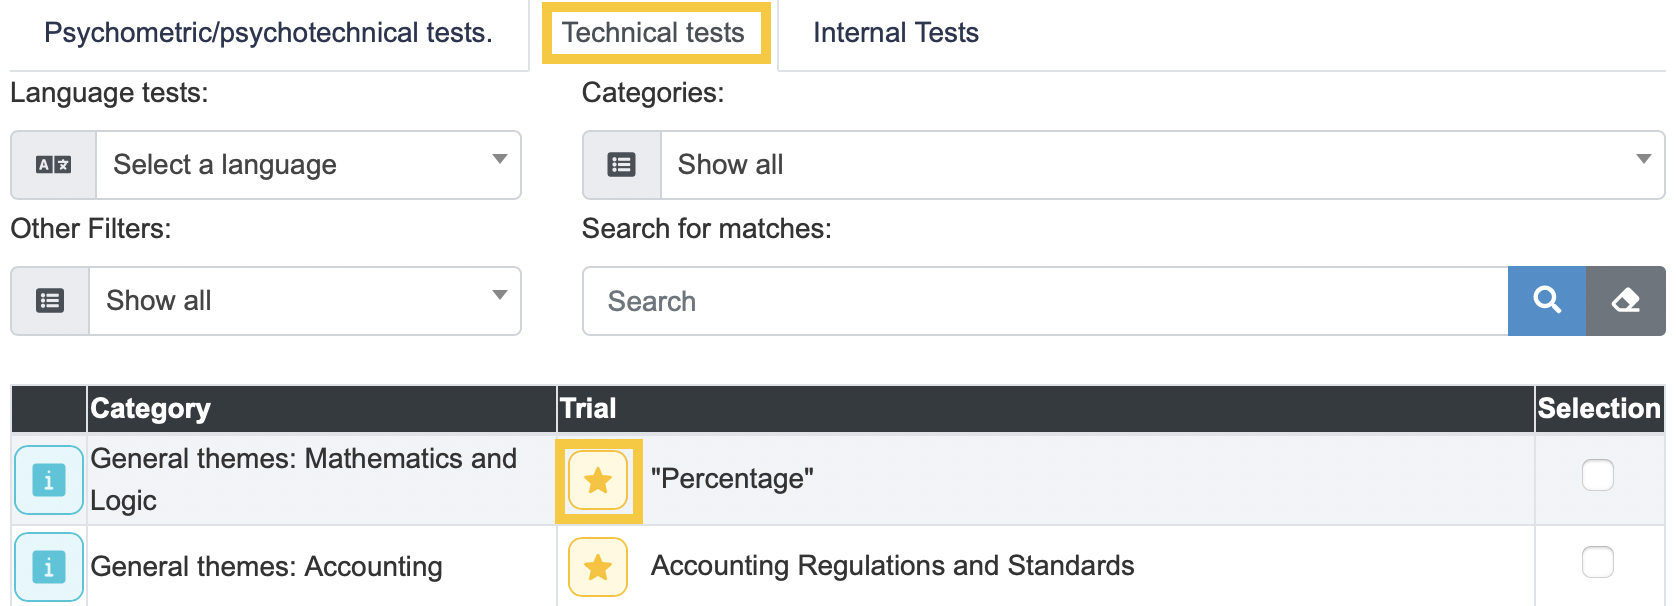Tick the selection checkbox for "Percentage"
This screenshot has width=1676, height=606.
[x=1598, y=475]
